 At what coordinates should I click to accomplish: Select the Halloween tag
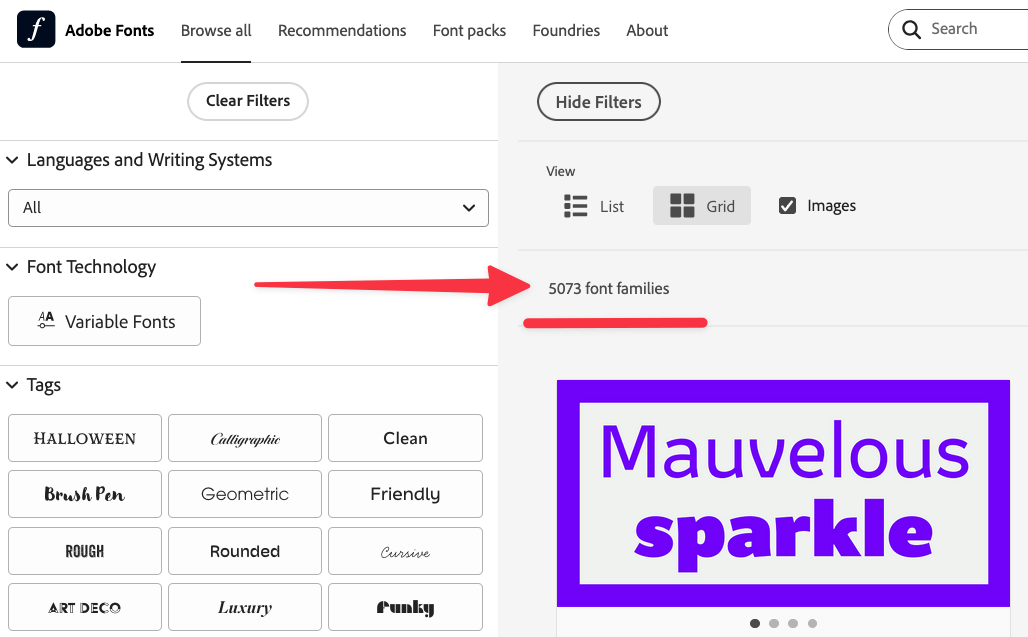[x=84, y=438]
